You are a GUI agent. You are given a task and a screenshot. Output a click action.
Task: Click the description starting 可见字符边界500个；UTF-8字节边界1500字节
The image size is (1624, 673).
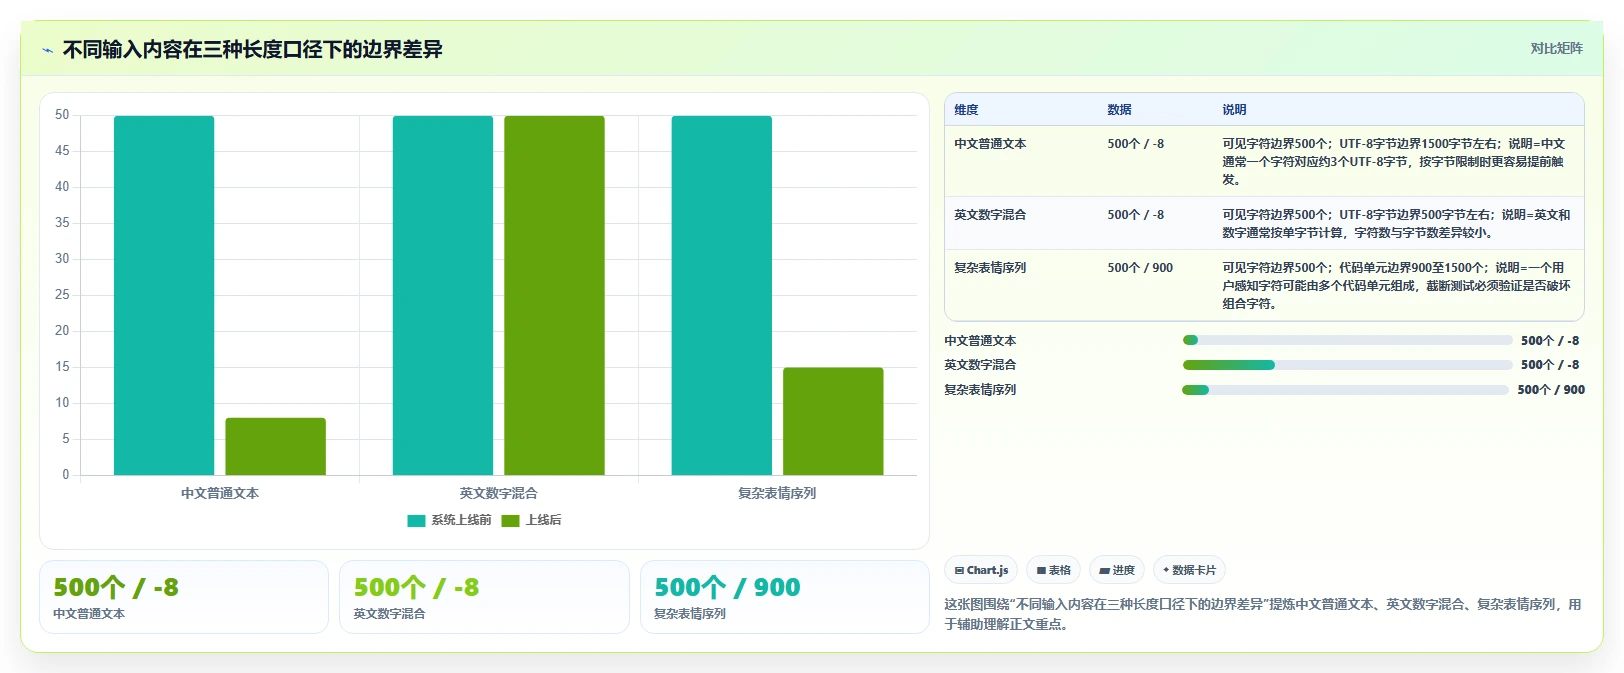tap(1396, 162)
